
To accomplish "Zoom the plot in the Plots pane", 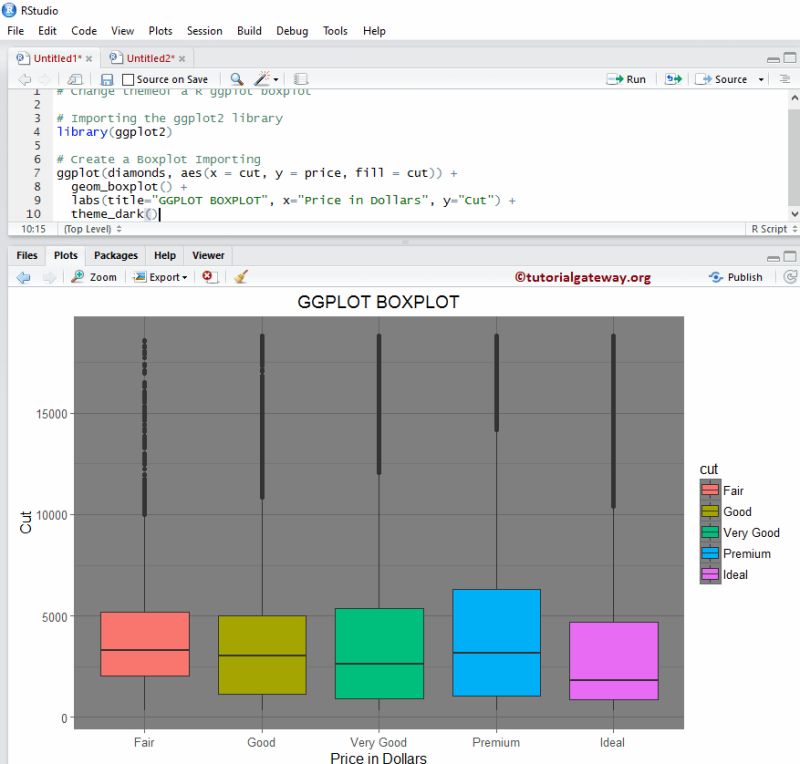I will (93, 277).
